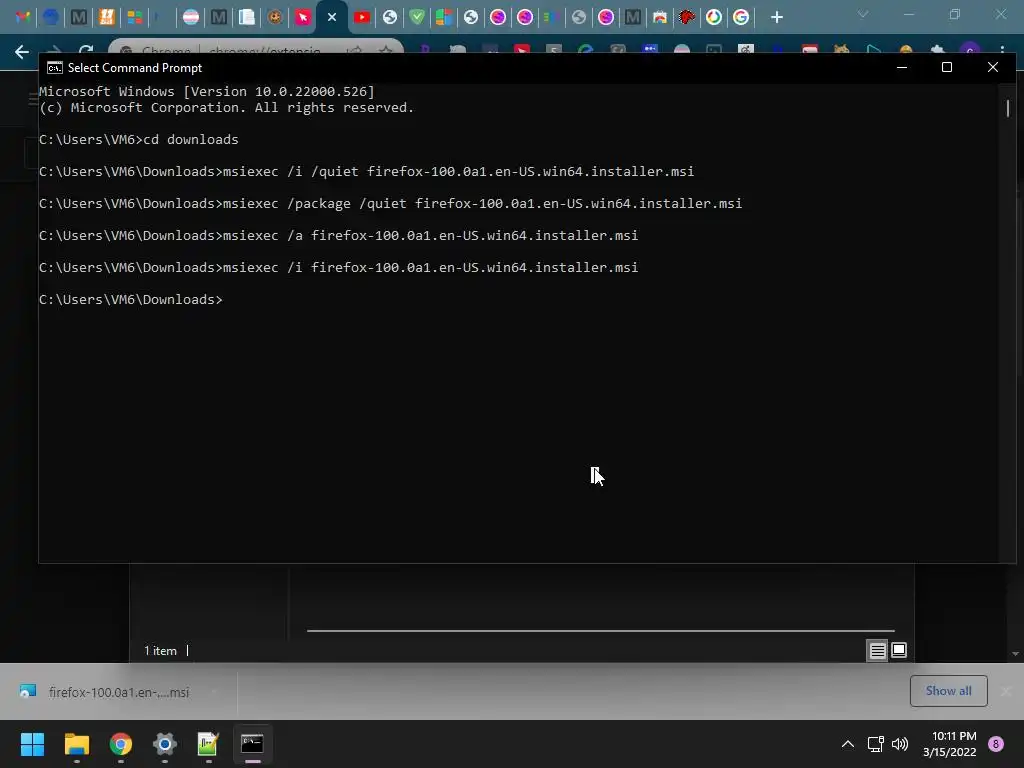Click the 'msiexec /package /quiet' command line
This screenshot has width=1024, height=768.
[x=391, y=204]
